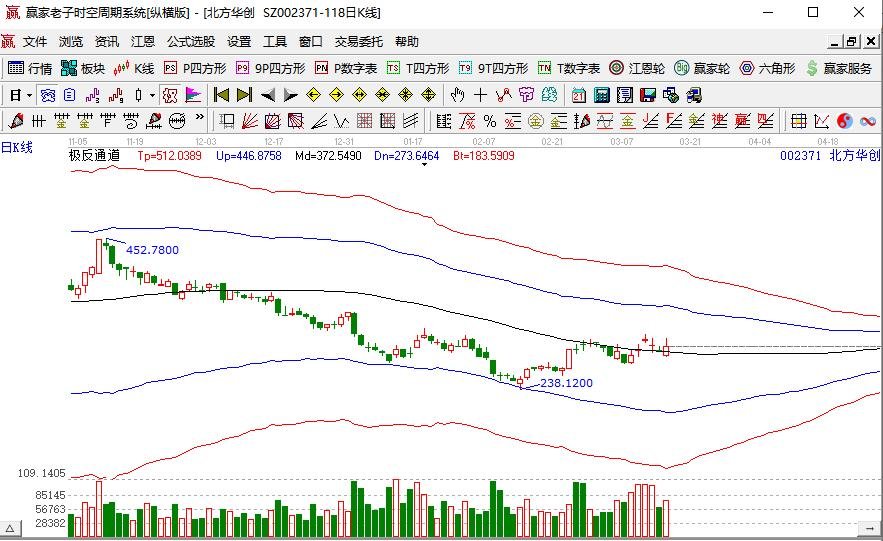Open the 资讯 menu
Screen dimensions: 883x541
click(x=106, y=42)
